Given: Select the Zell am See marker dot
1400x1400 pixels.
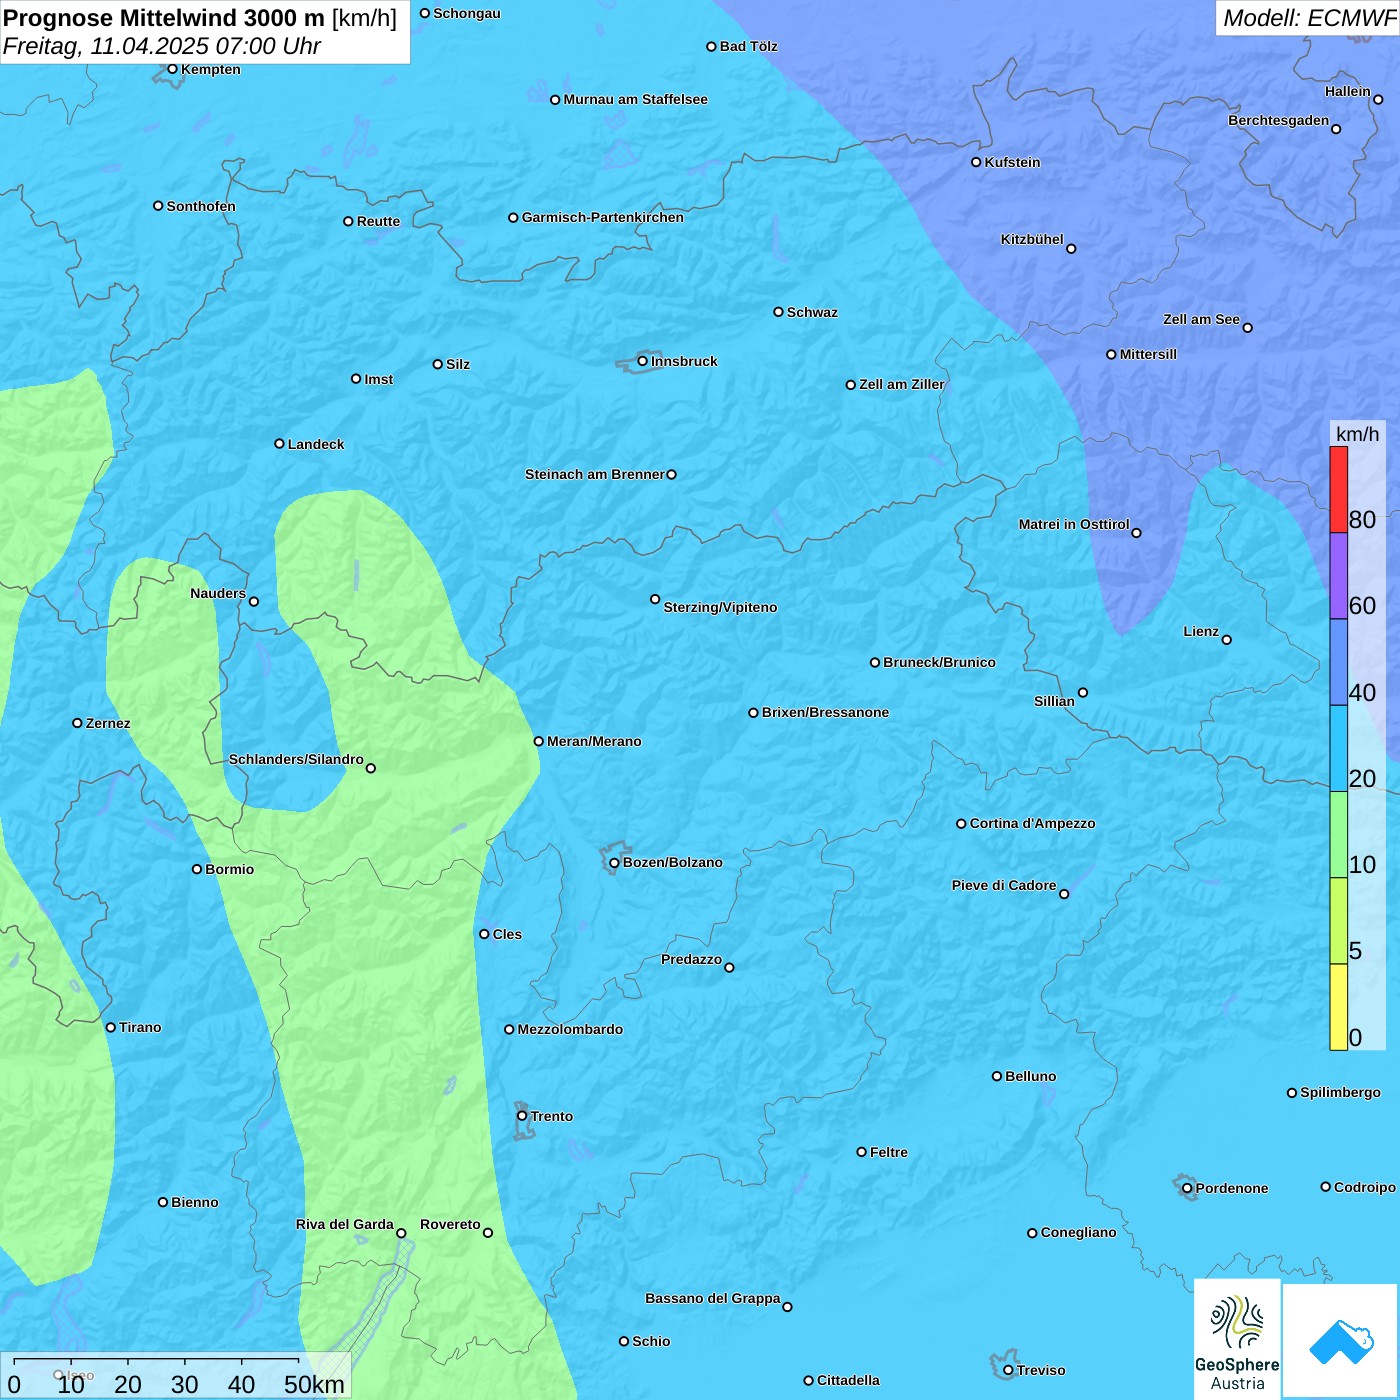Looking at the screenshot, I should pyautogui.click(x=1247, y=327).
